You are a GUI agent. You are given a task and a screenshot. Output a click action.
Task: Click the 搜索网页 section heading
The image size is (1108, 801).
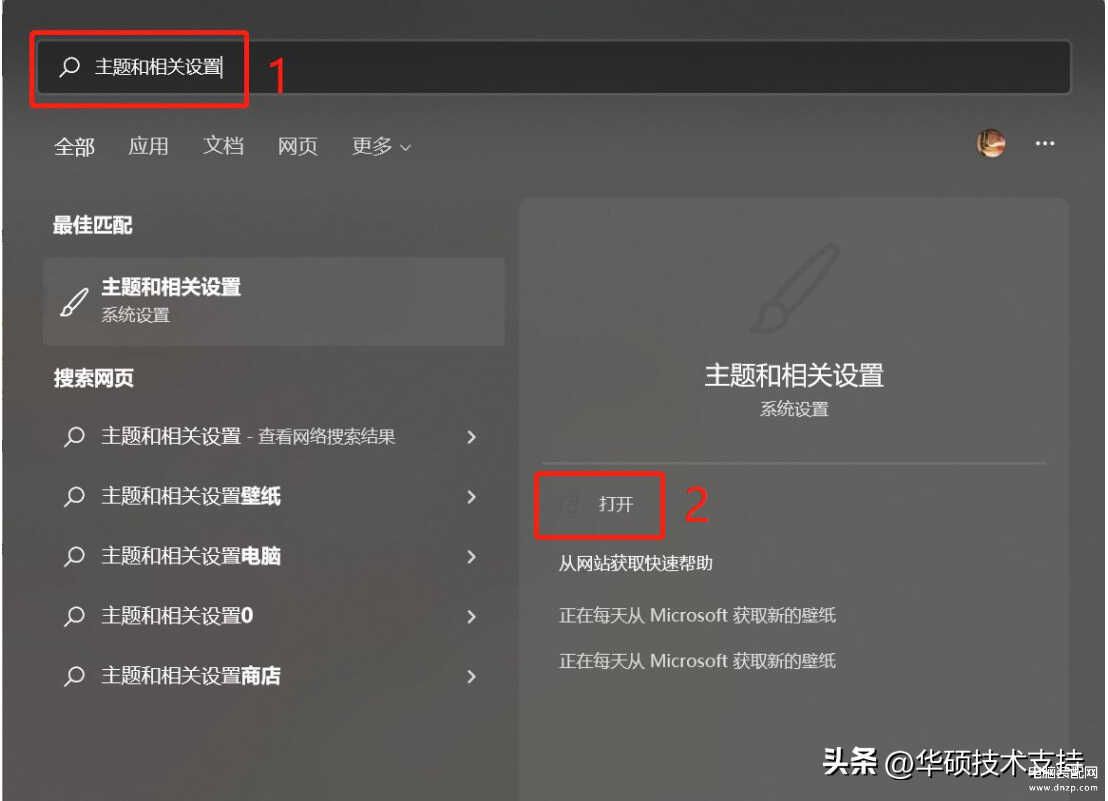tap(93, 378)
